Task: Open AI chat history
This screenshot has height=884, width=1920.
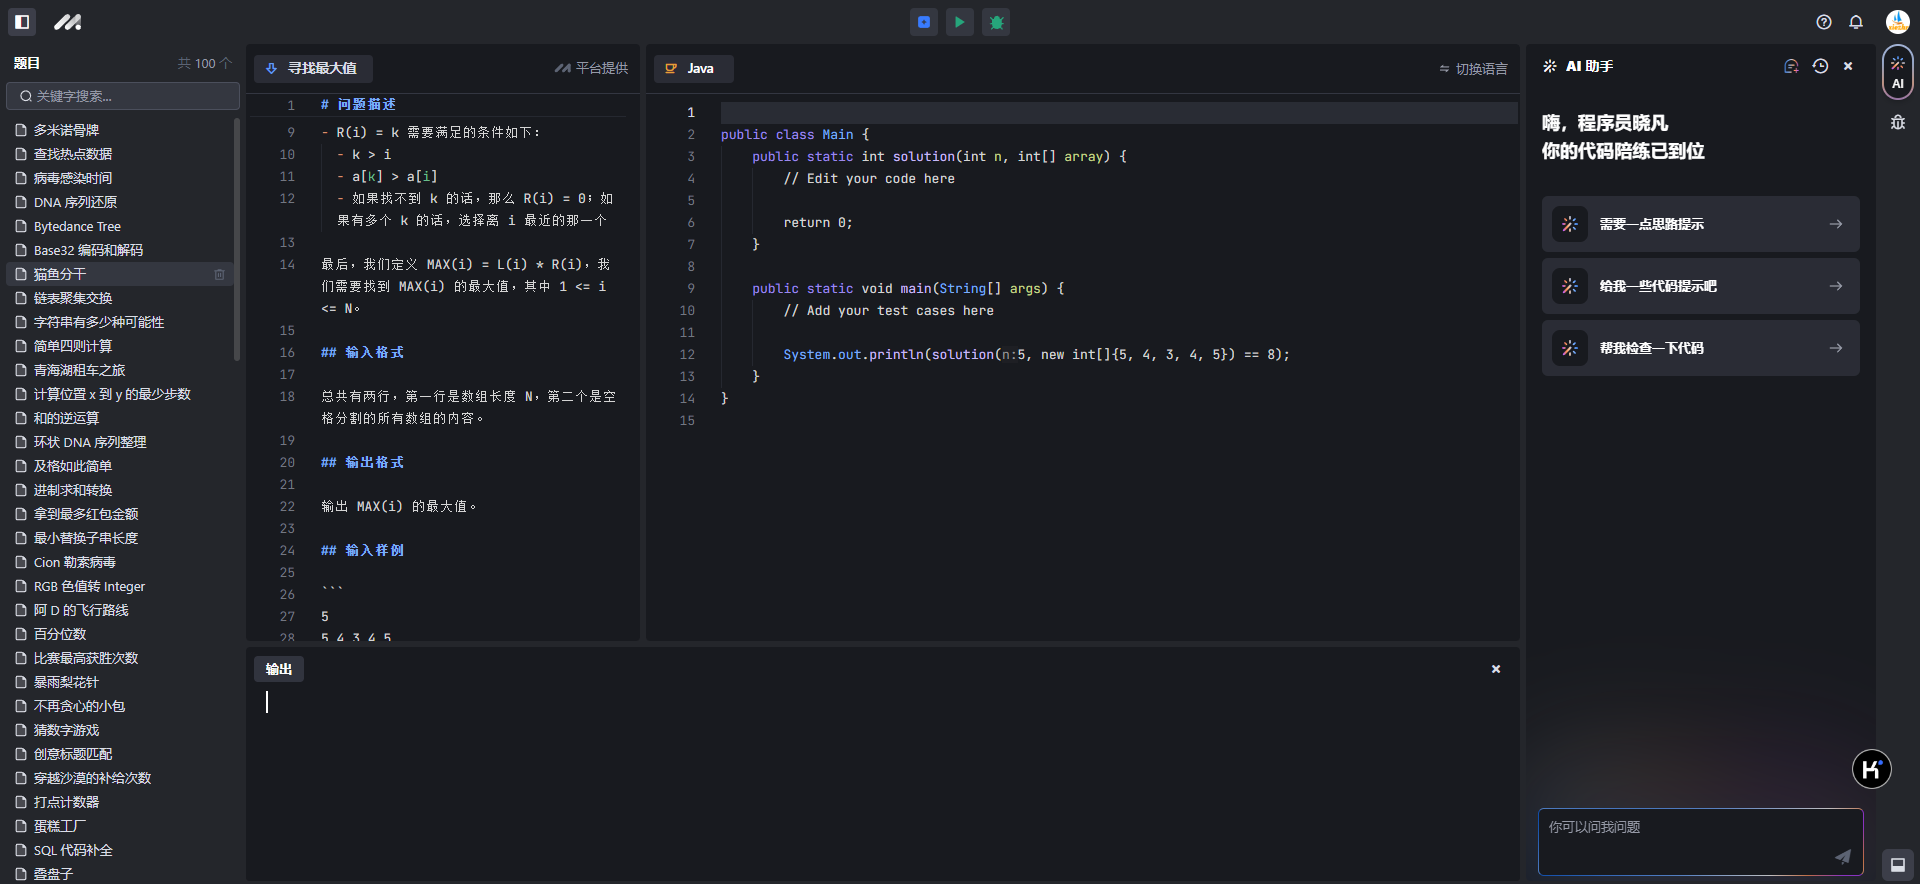Action: tap(1820, 66)
